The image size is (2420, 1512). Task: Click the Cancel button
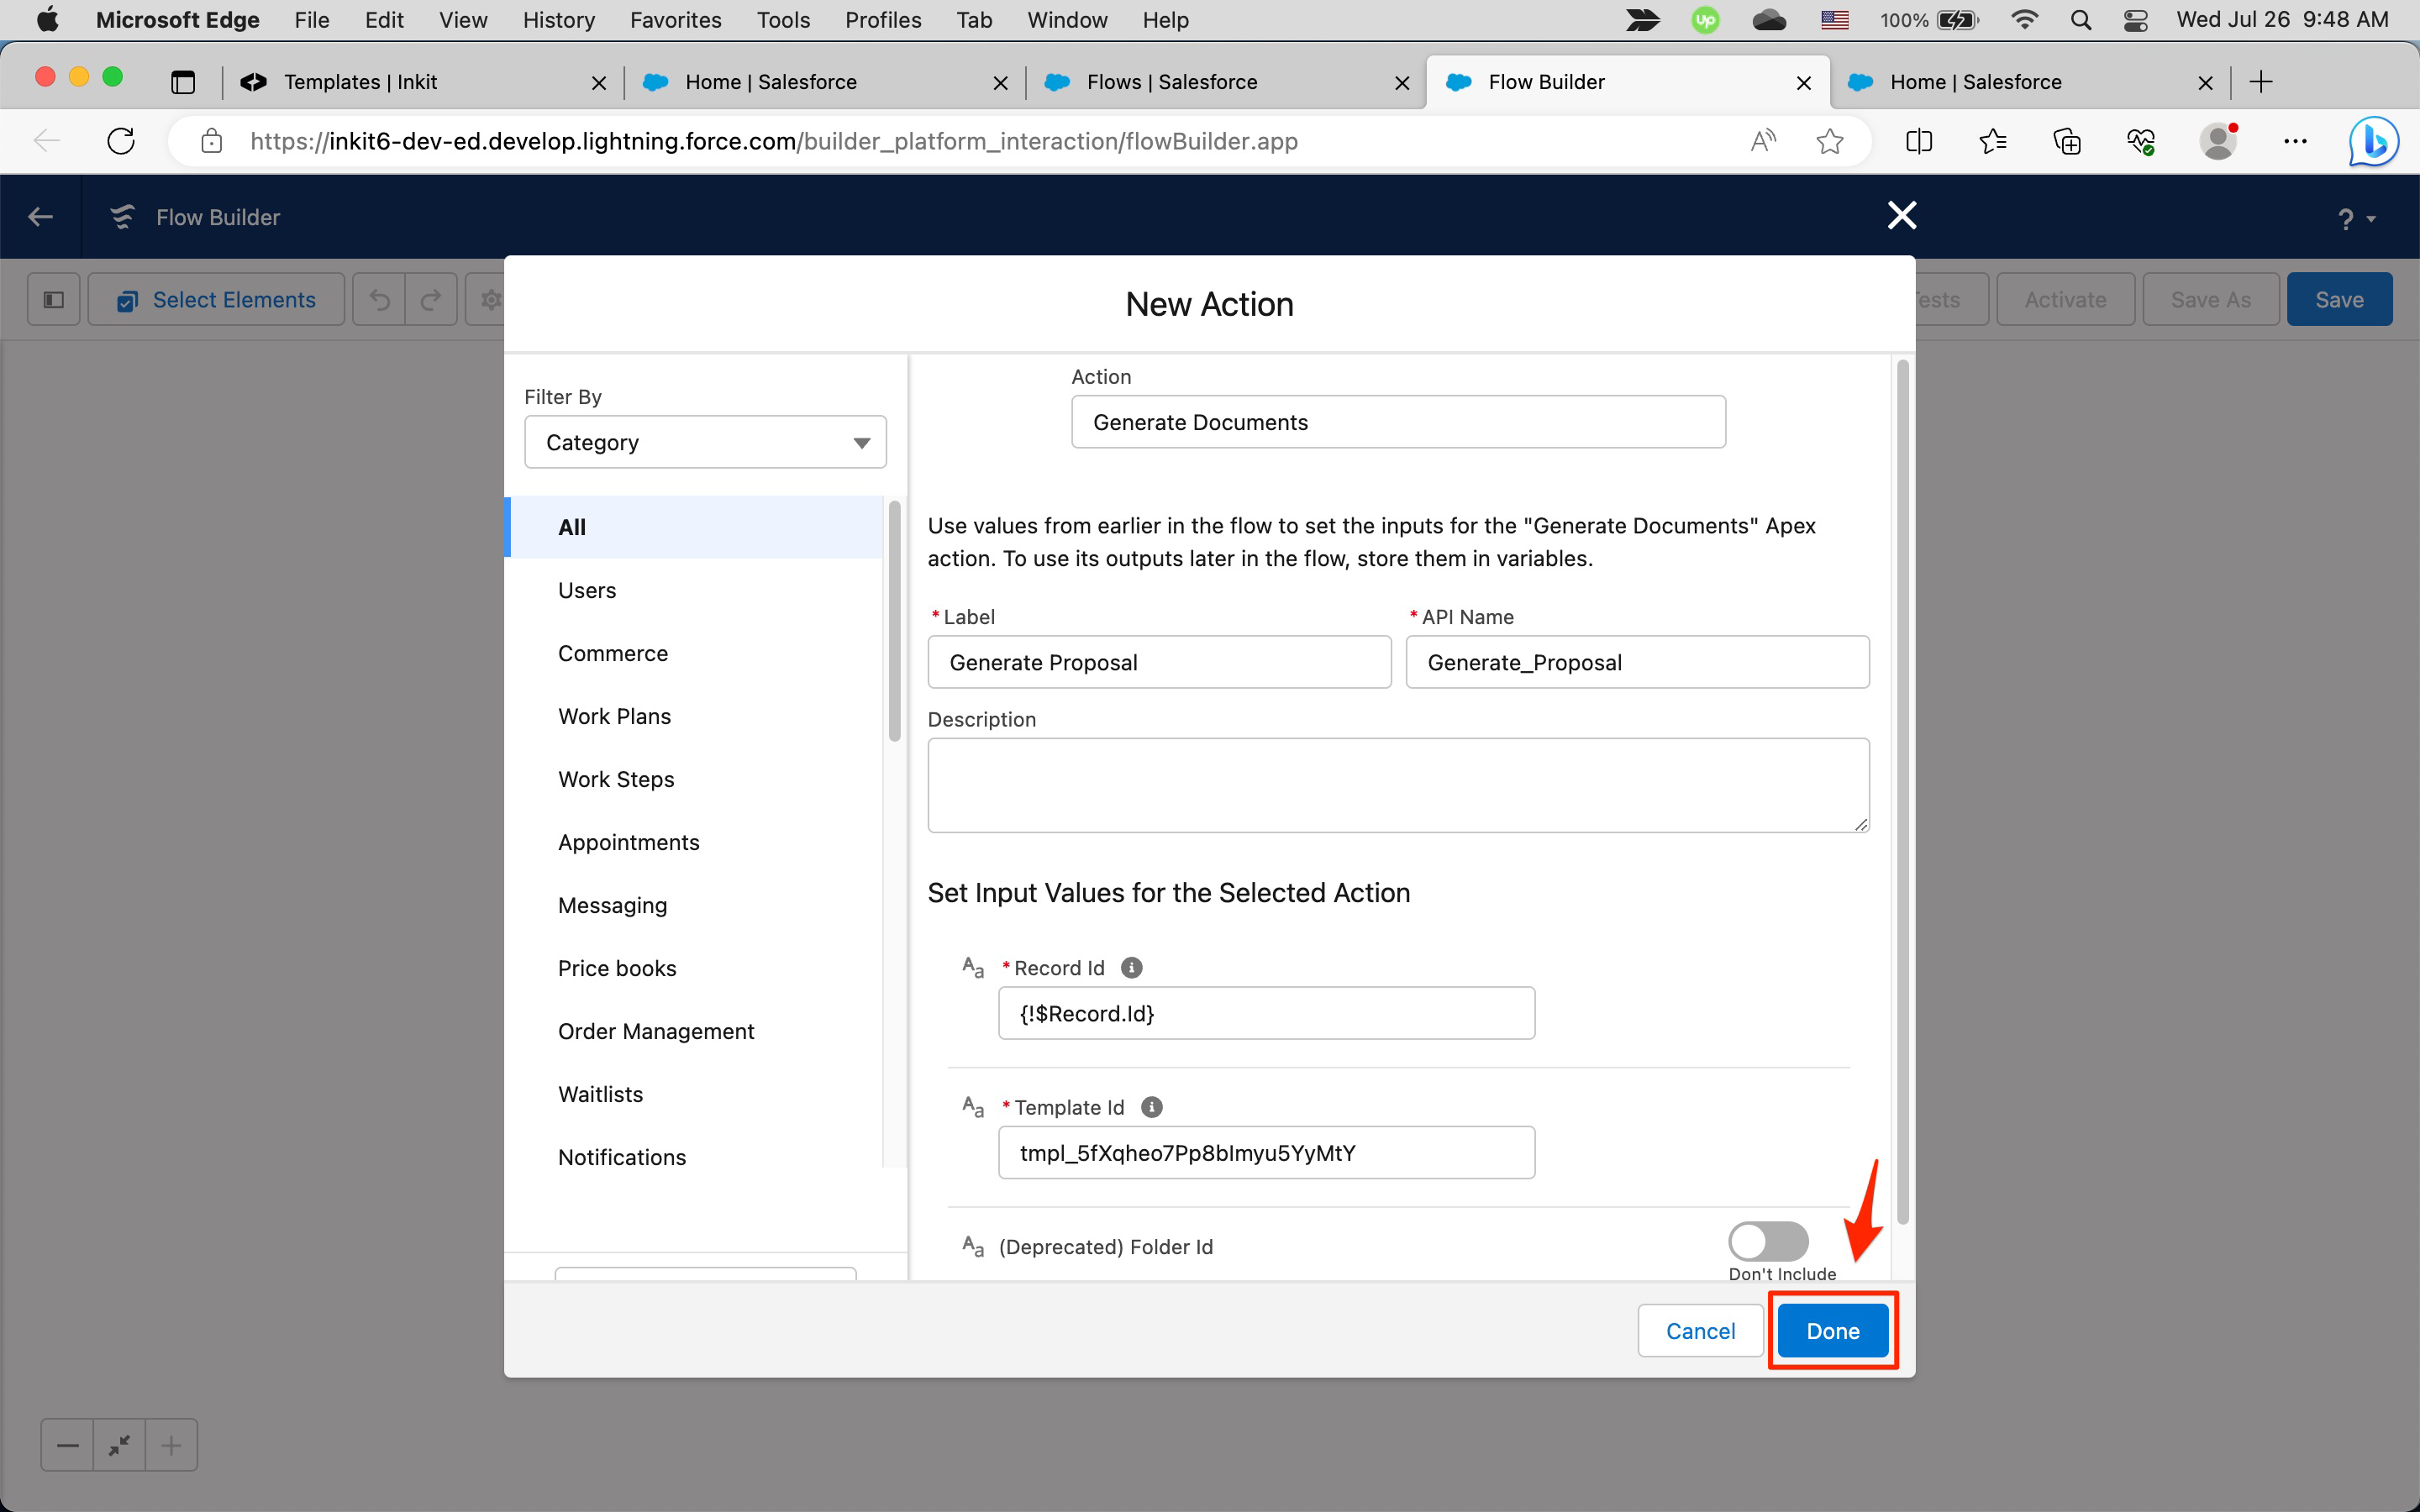point(1700,1331)
